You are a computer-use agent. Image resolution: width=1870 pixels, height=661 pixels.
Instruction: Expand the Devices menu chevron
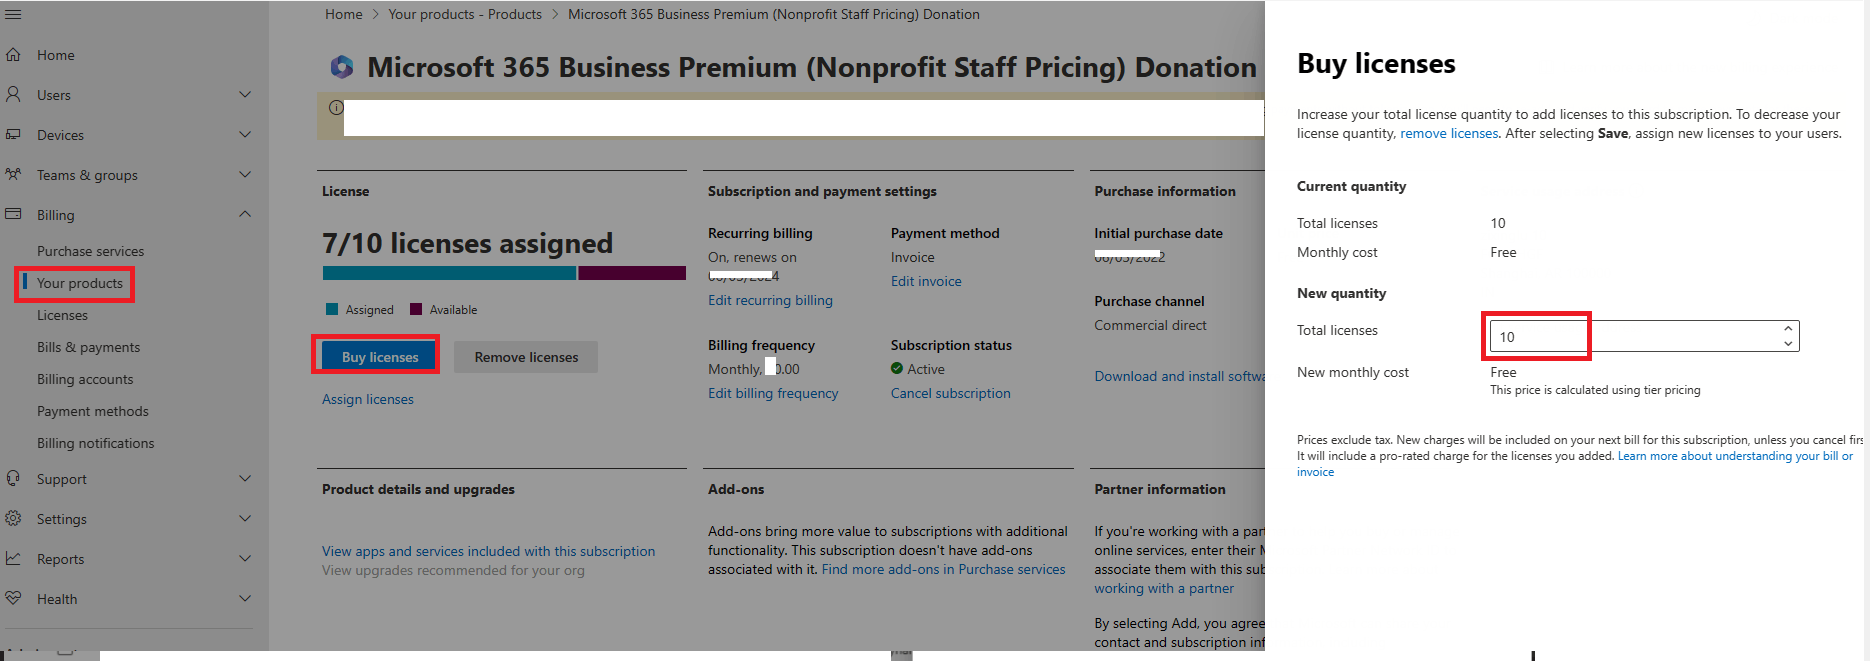tap(245, 135)
